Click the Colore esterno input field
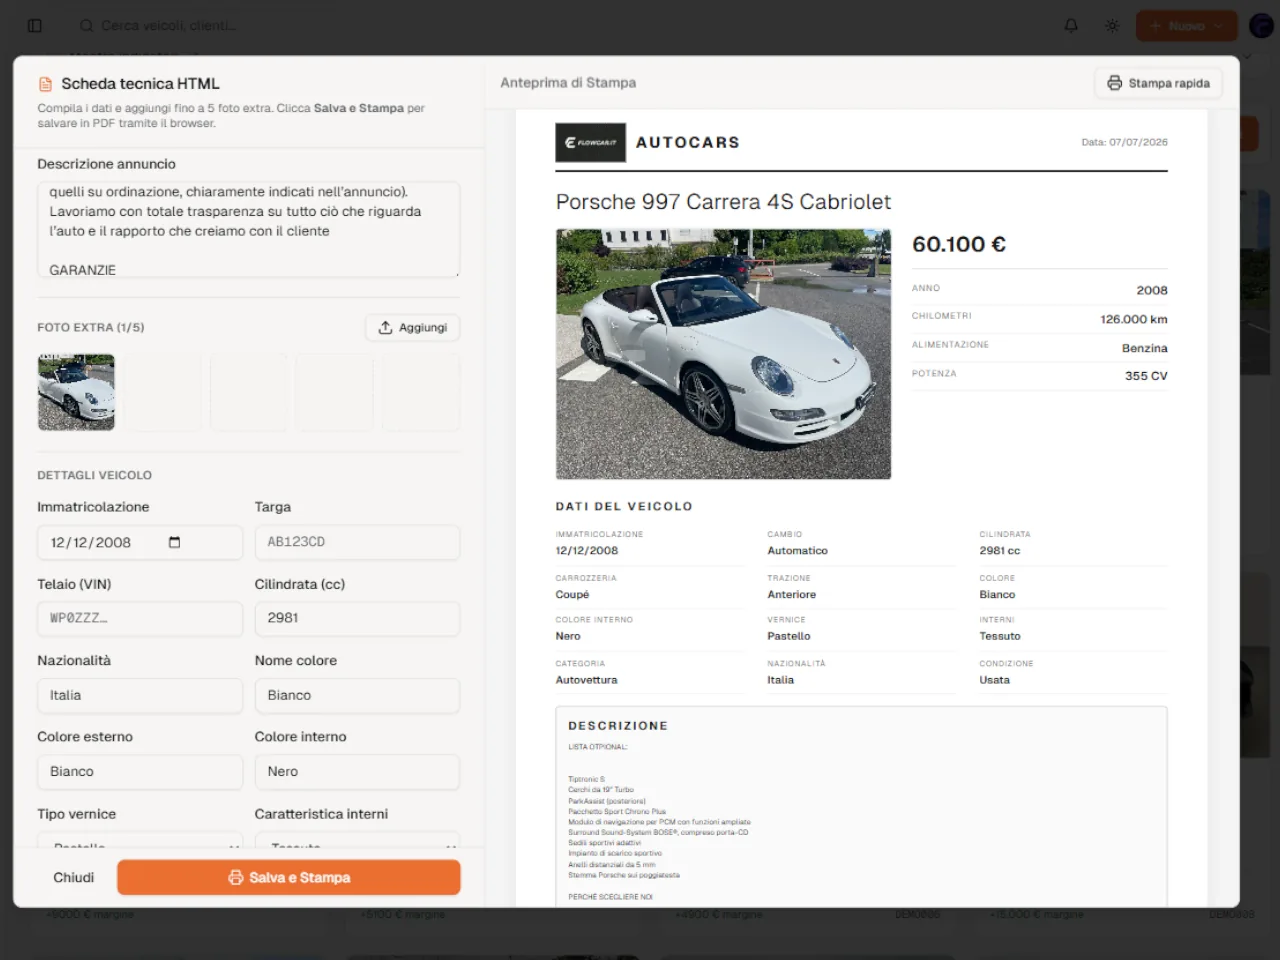This screenshot has width=1280, height=960. [140, 772]
